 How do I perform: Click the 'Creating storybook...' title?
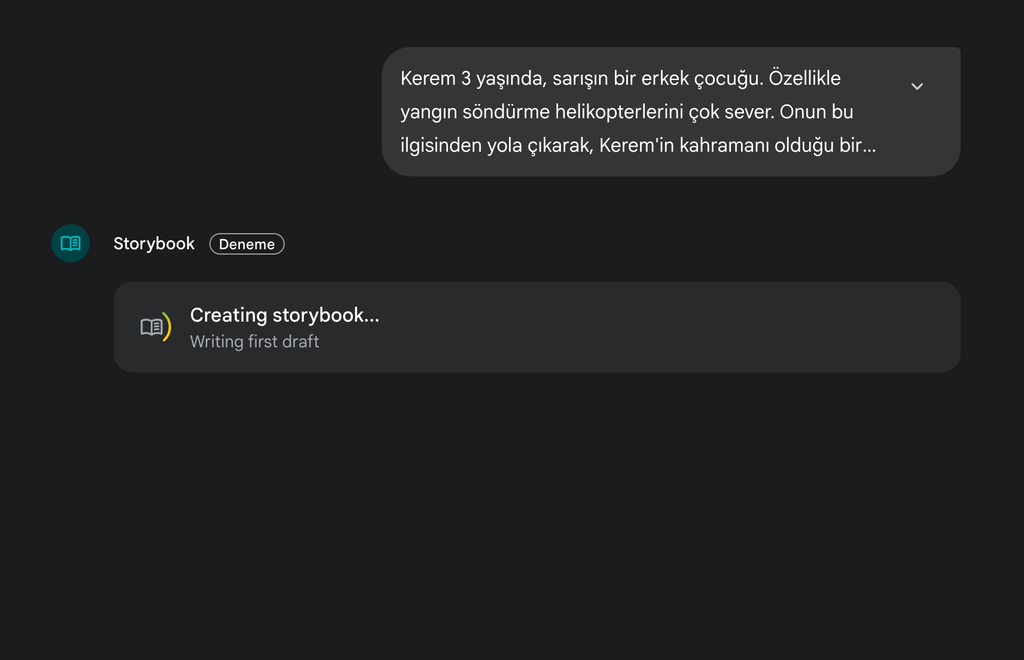tap(284, 315)
